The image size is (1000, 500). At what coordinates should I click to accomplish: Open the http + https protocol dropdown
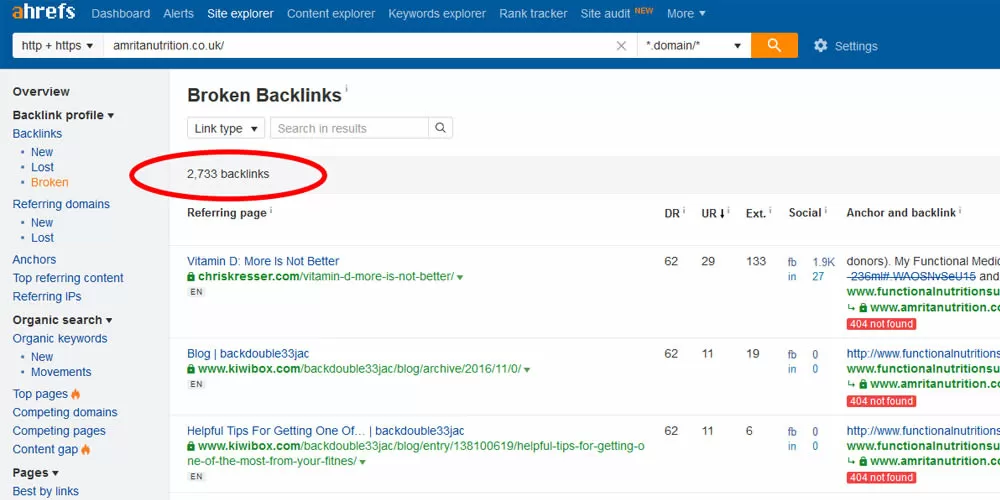pos(57,46)
